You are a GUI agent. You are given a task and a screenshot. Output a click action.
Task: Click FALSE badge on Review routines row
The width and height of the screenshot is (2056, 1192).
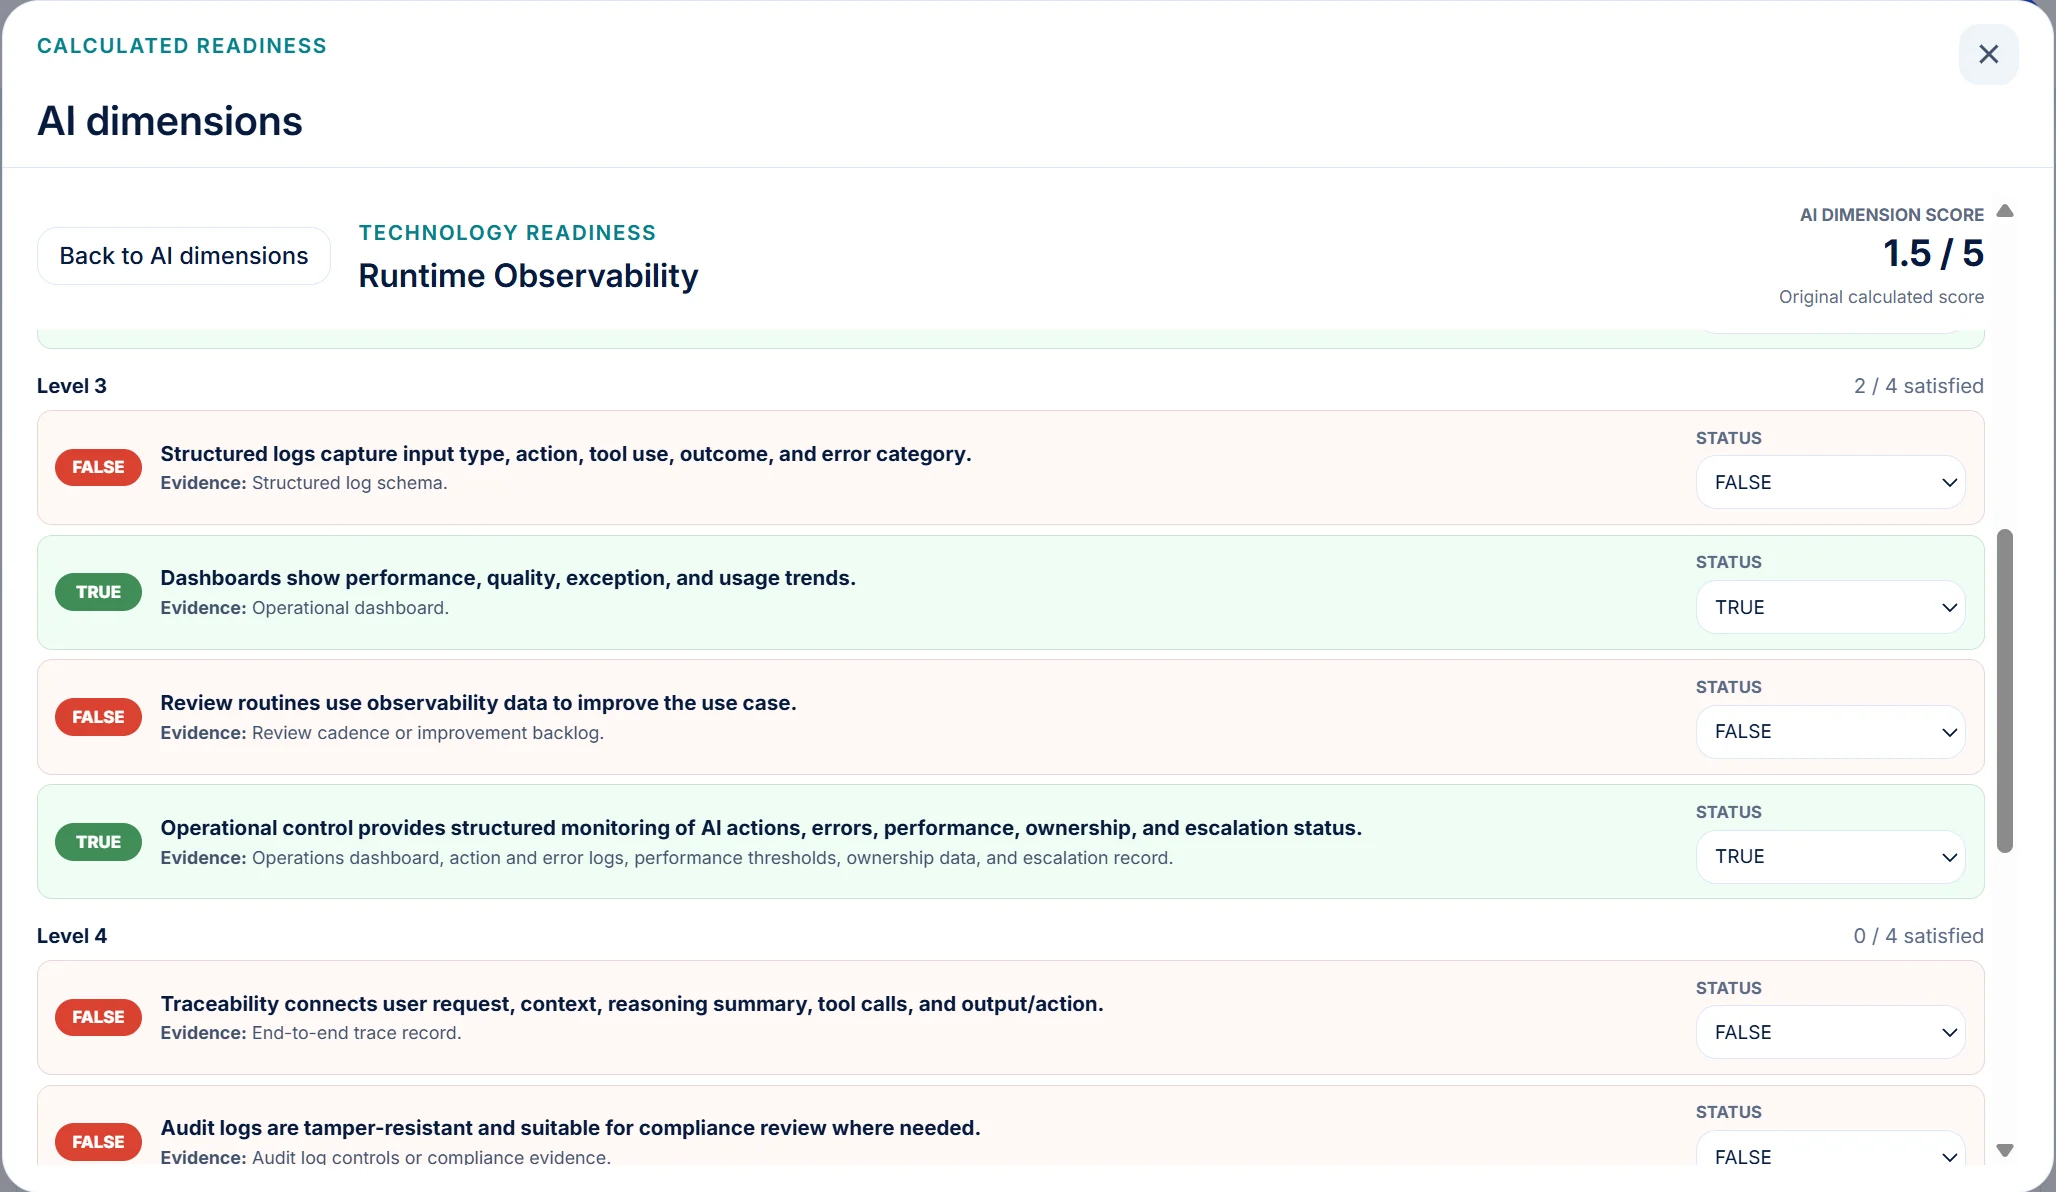pos(98,717)
